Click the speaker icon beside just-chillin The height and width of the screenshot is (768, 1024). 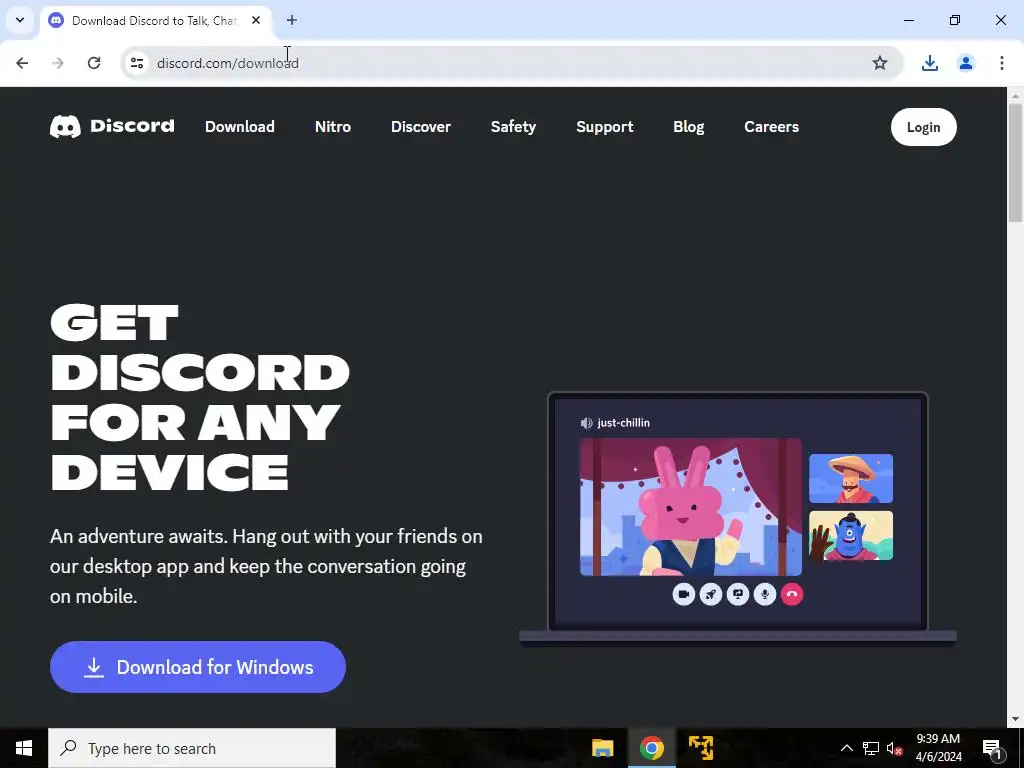(586, 423)
